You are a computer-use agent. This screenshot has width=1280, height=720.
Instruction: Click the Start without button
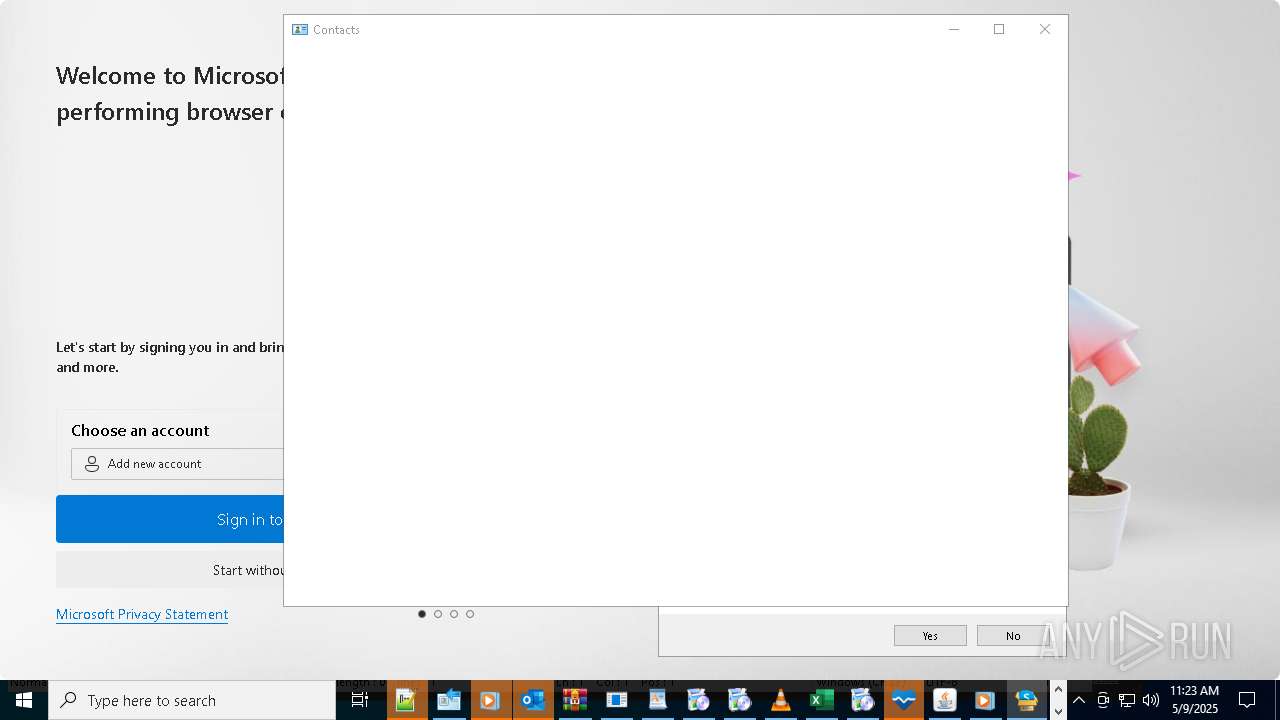[x=170, y=570]
